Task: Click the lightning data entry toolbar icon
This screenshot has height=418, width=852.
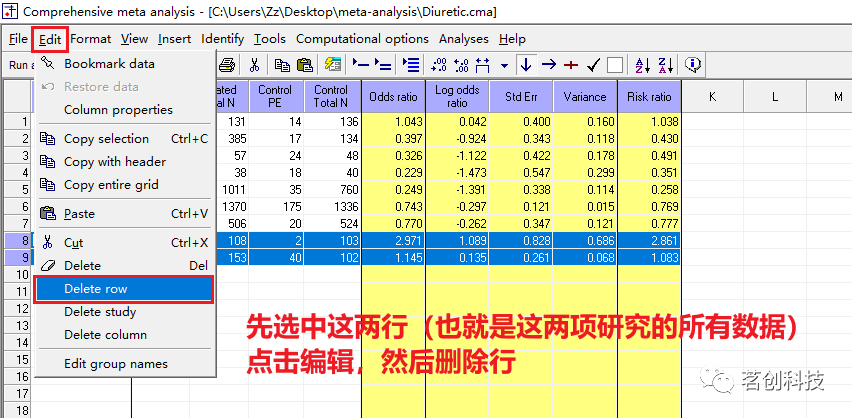Action: point(333,65)
